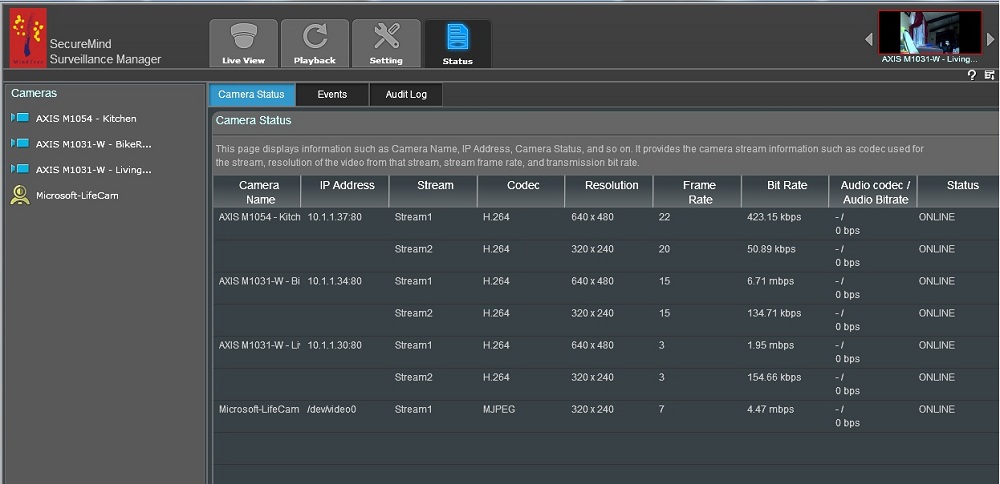Viewport: 1000px width, 484px height.
Task: Click the 423.15 kbps bit rate
Action: (x=774, y=217)
